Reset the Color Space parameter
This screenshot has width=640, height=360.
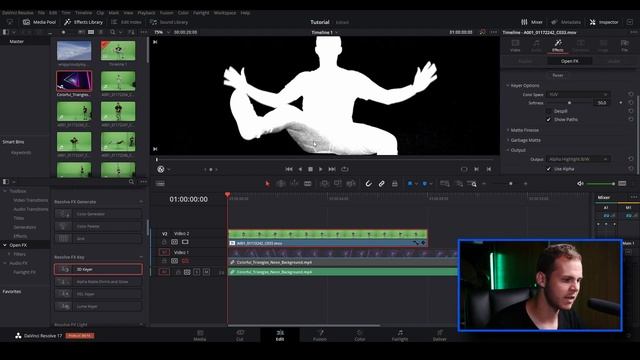point(631,94)
